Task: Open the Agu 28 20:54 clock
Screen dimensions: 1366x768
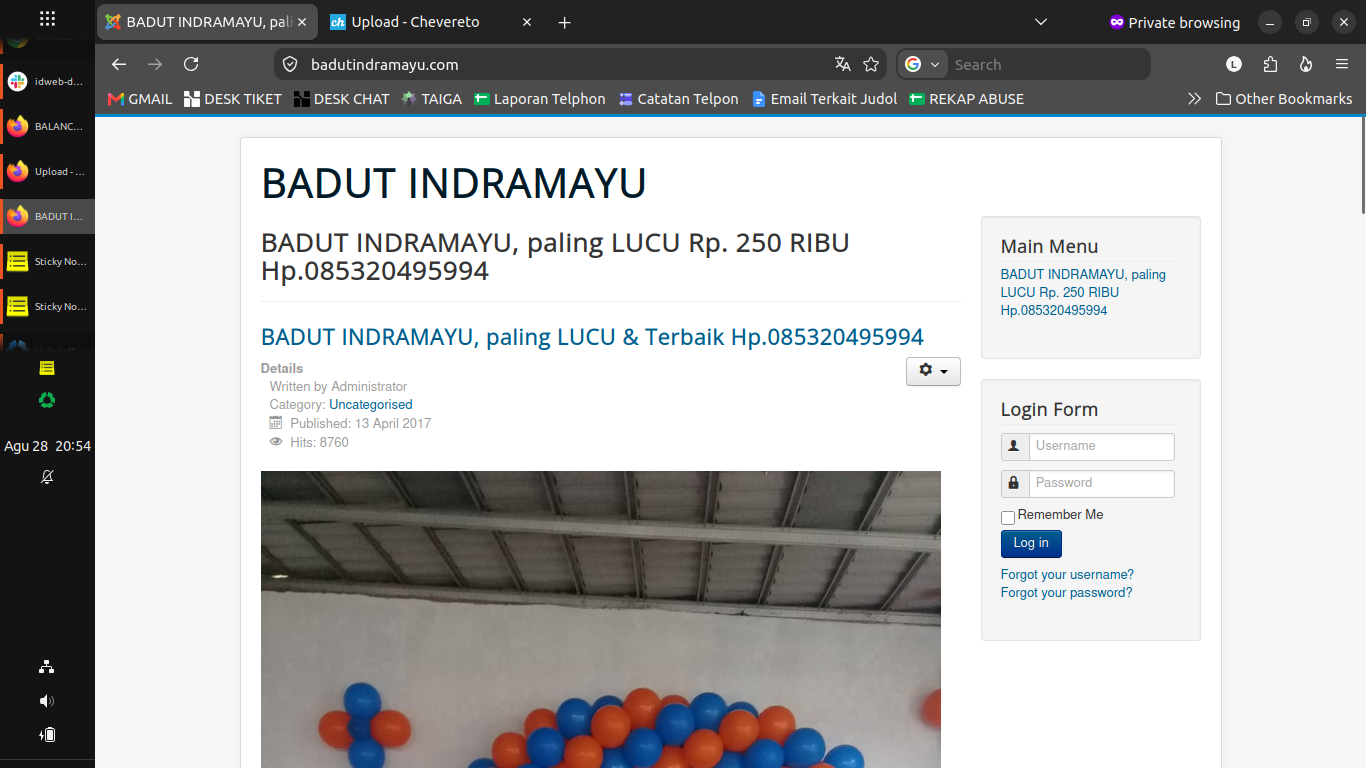Action: point(47,446)
